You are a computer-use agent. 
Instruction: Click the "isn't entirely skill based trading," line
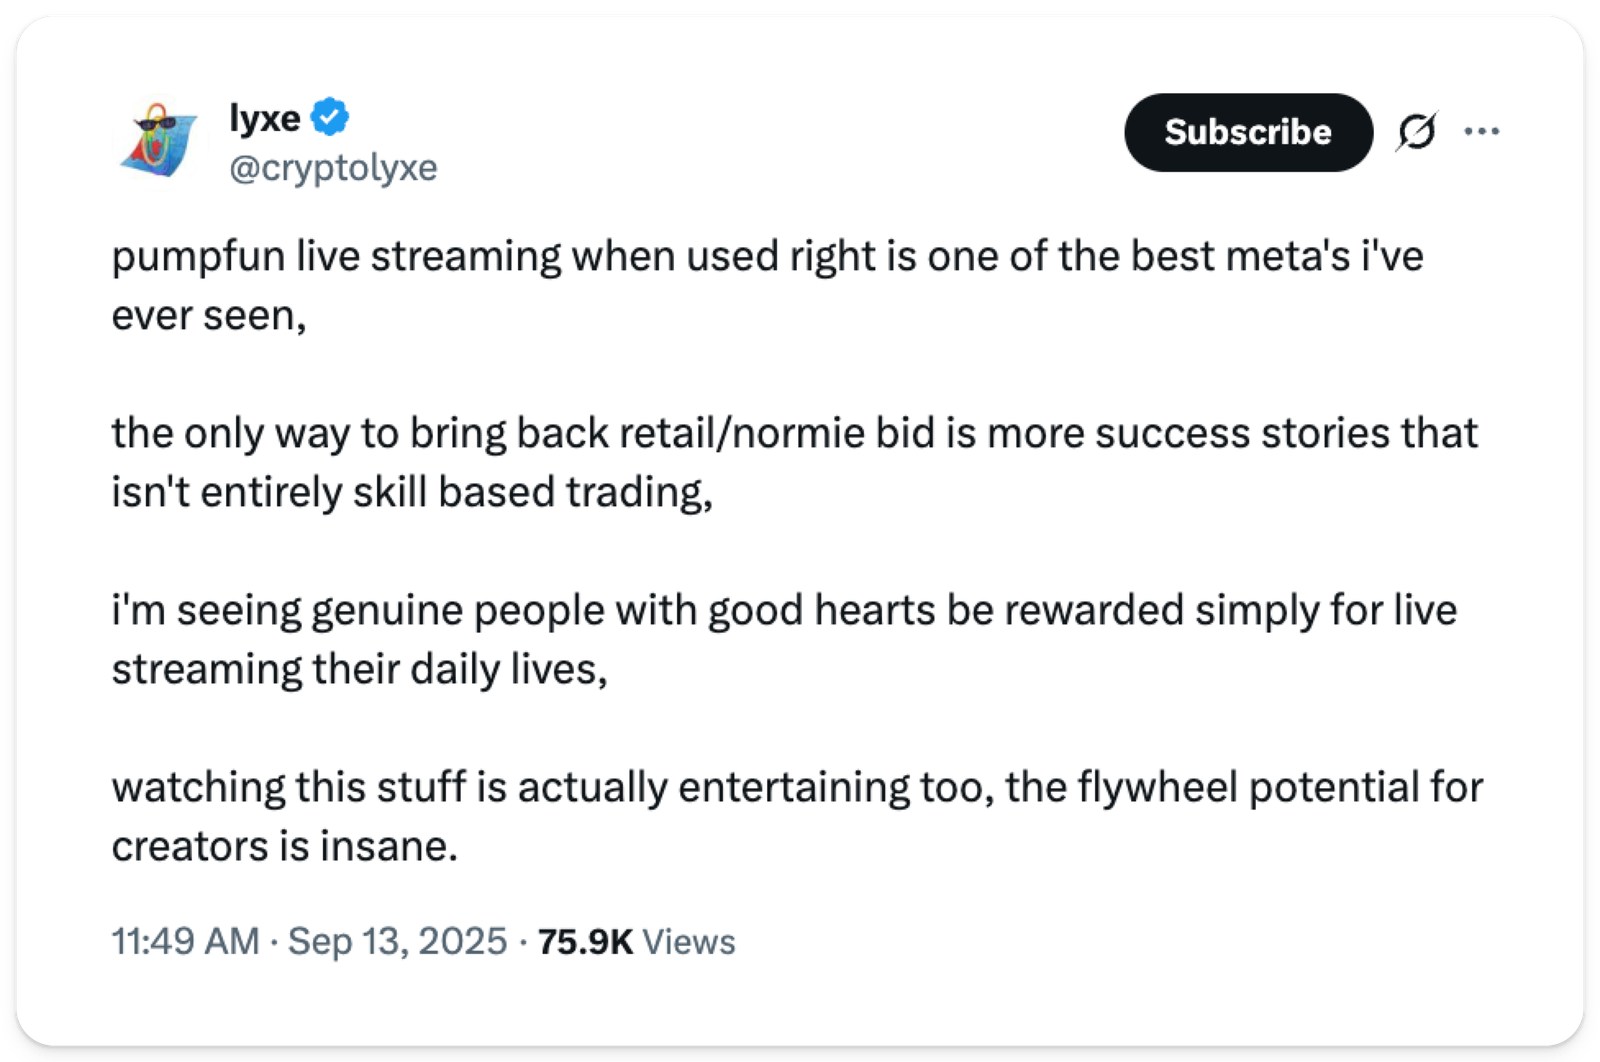[x=412, y=492]
